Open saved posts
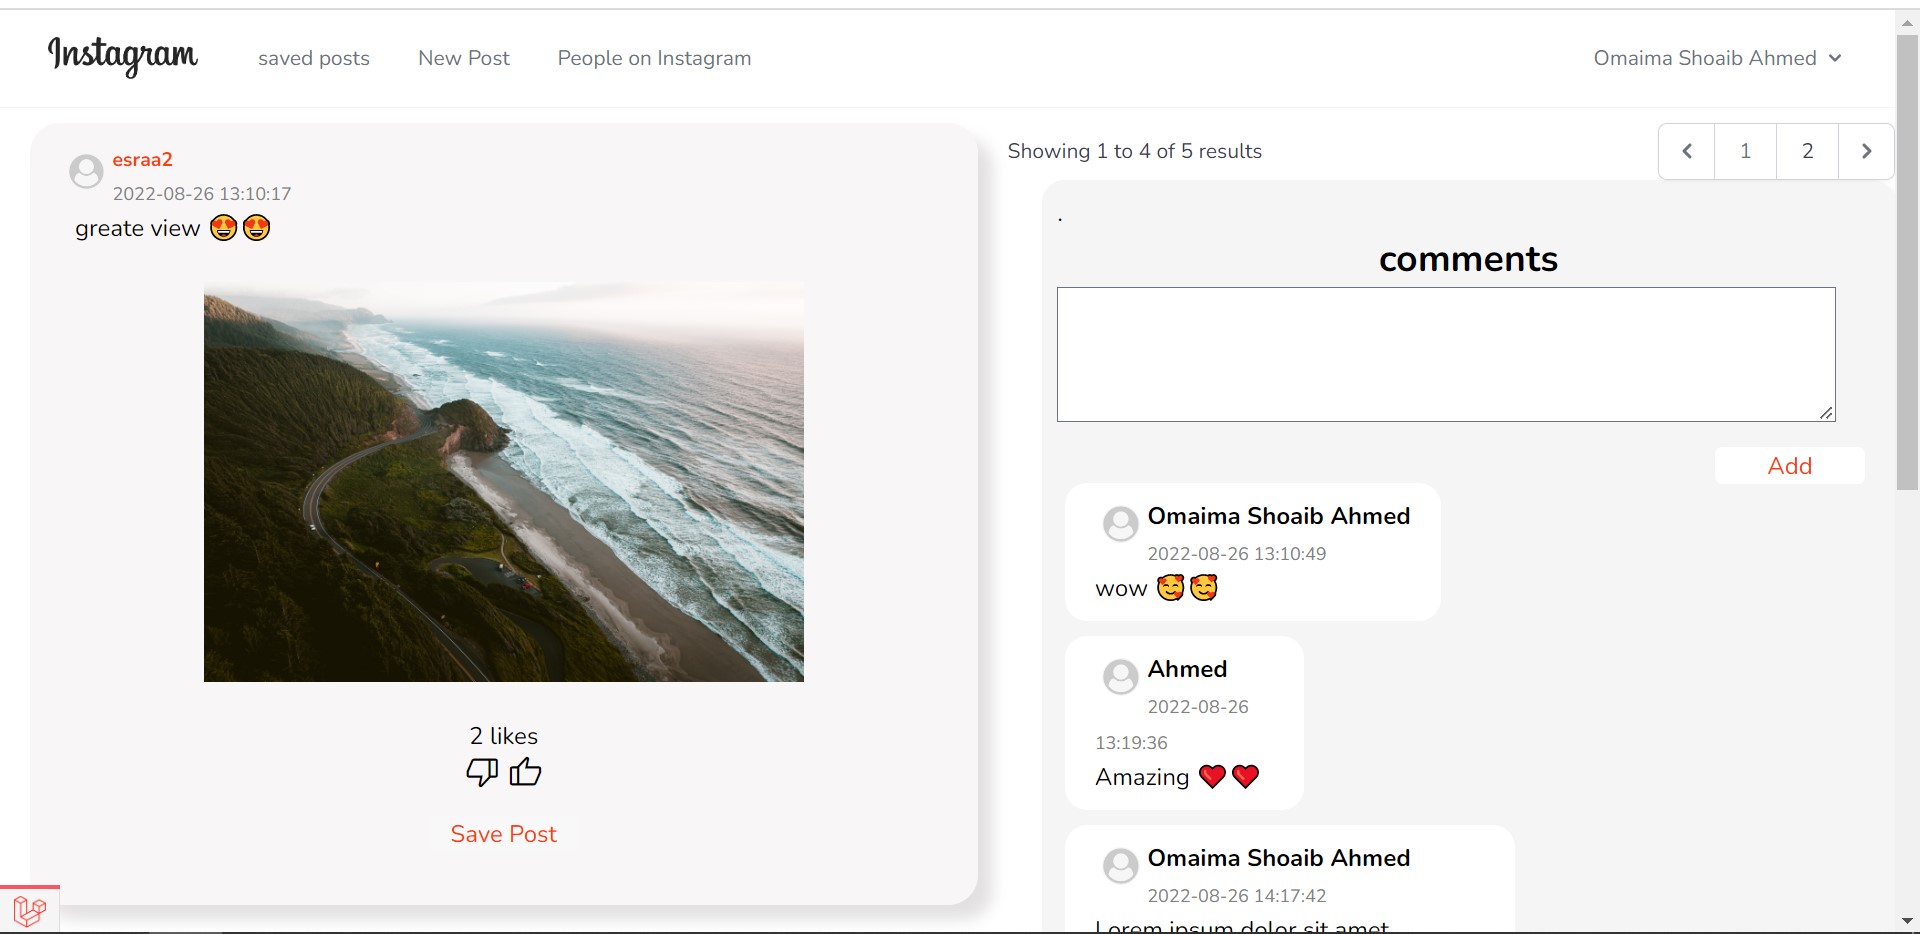1920x934 pixels. pyautogui.click(x=313, y=58)
